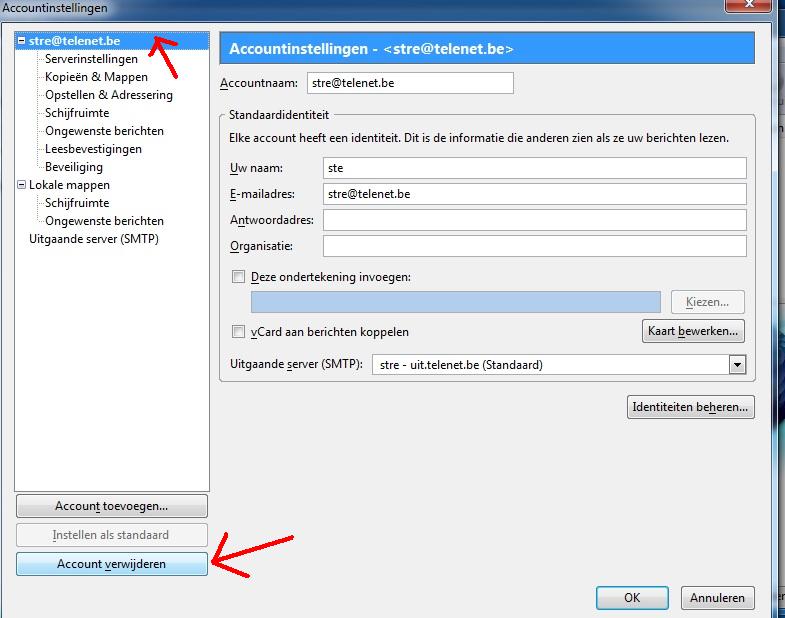Open Ongewenste berichten under stre@telenet.be
This screenshot has height=618, width=785.
coord(104,131)
